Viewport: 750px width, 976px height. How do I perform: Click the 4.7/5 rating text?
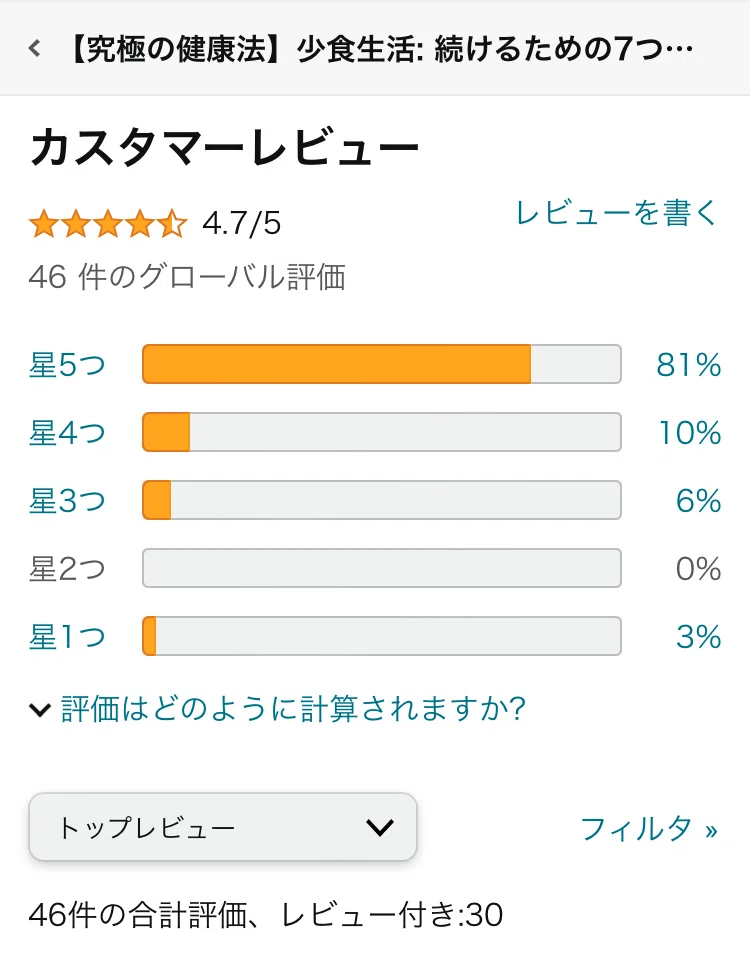click(x=241, y=223)
